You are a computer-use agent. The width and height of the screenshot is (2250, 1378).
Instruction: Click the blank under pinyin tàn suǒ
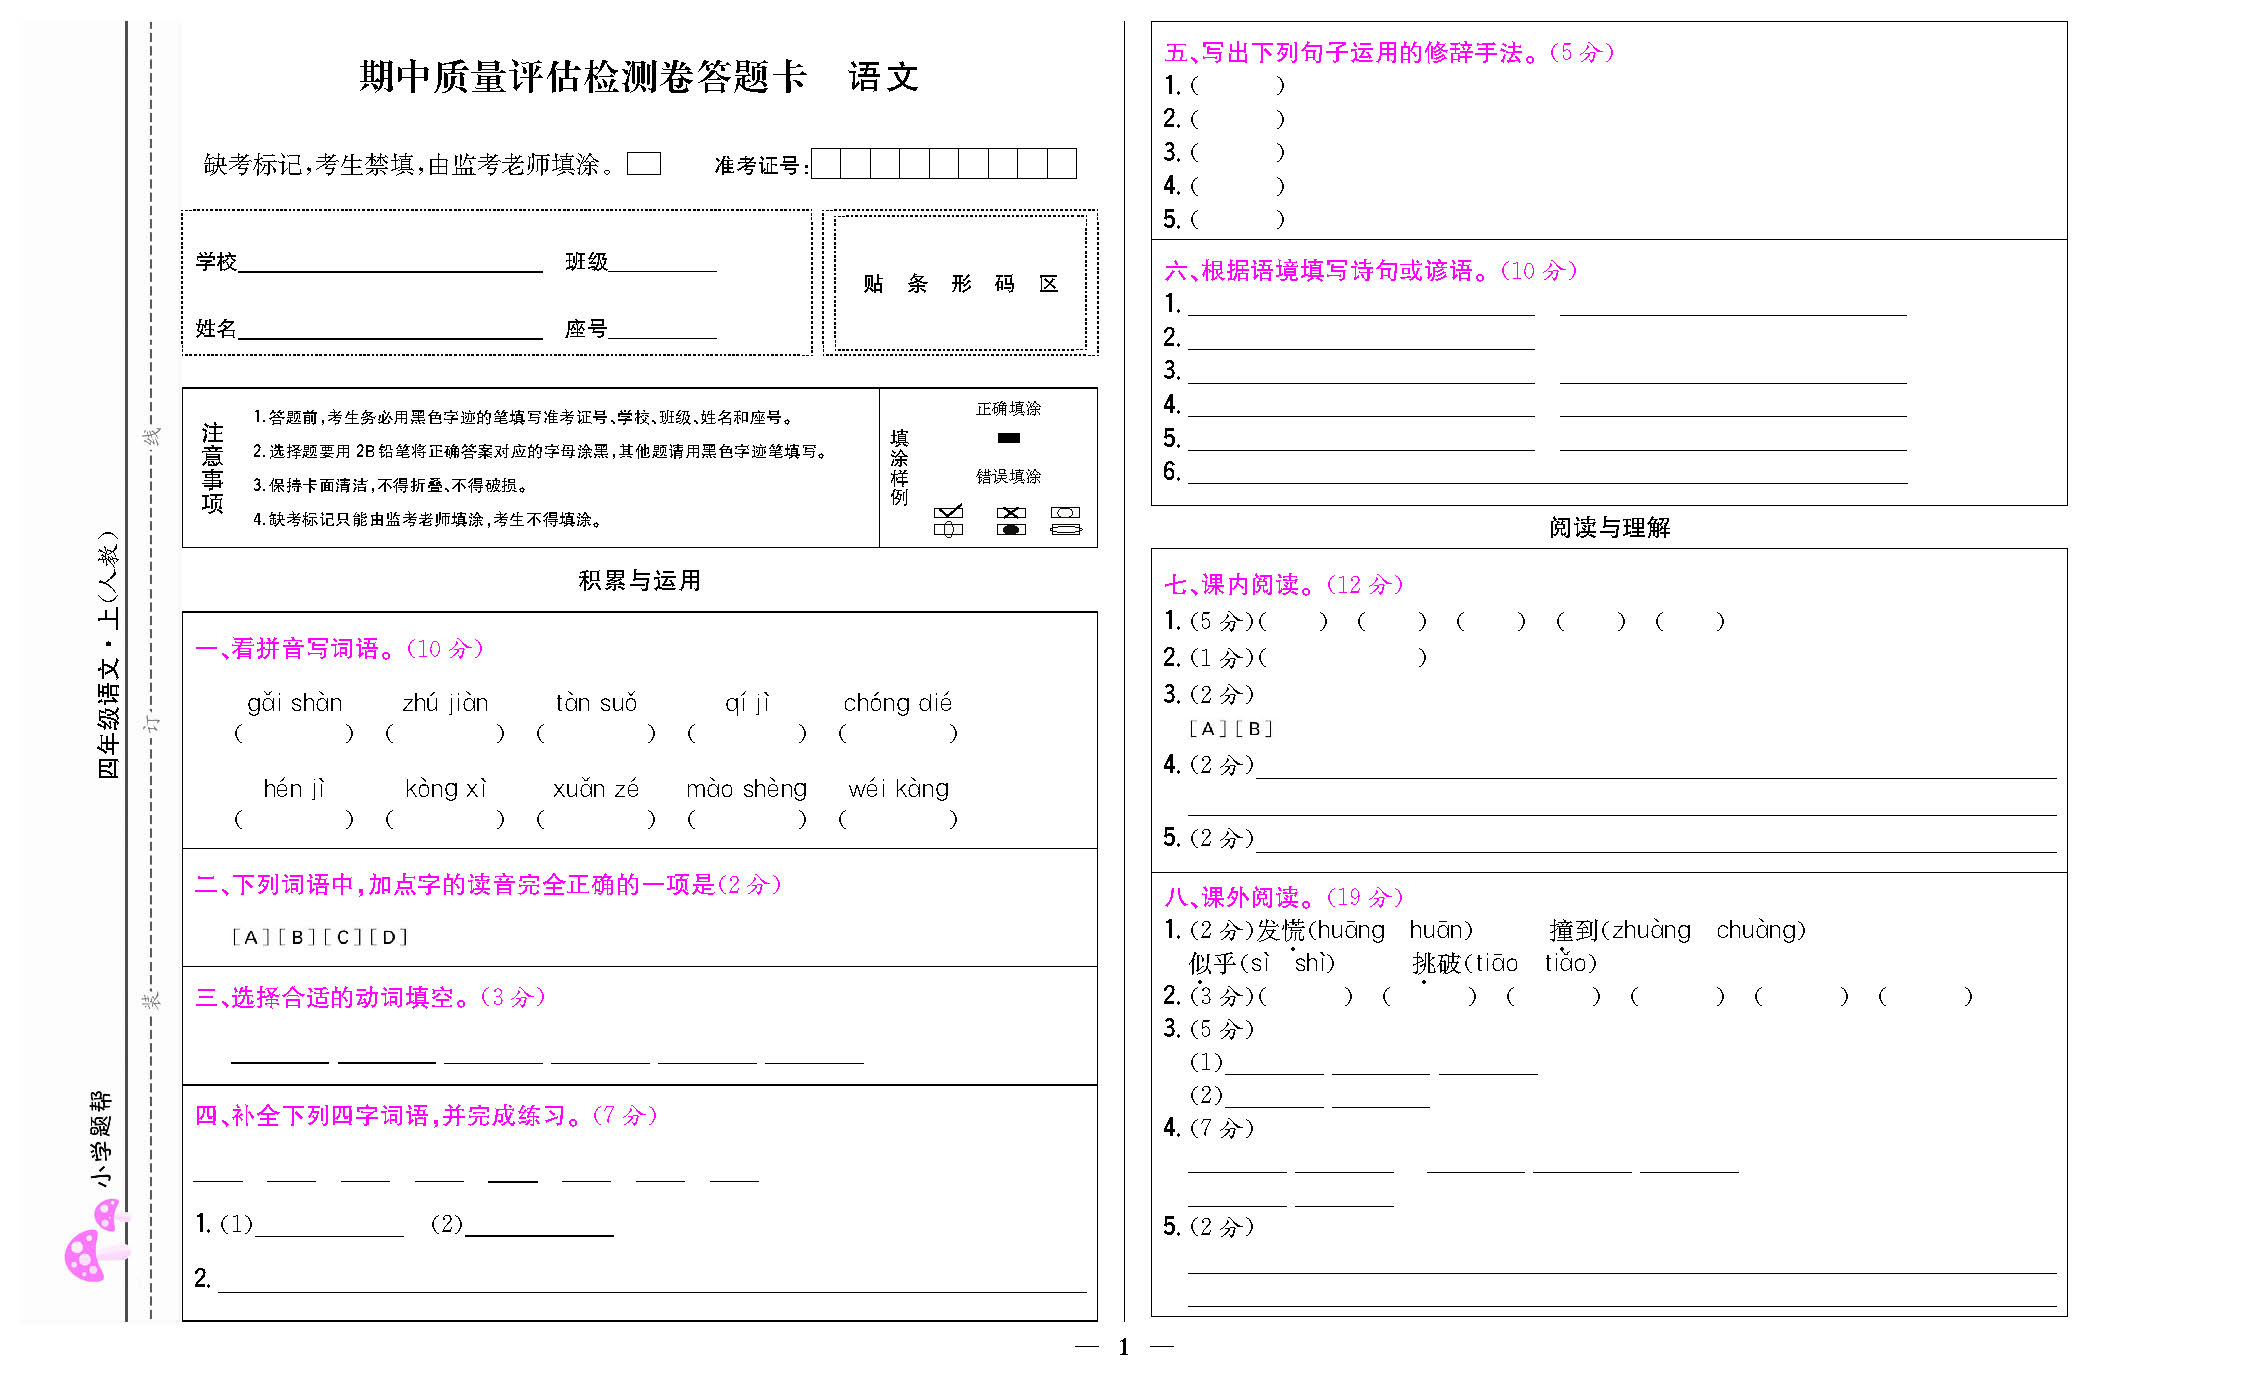point(596,733)
